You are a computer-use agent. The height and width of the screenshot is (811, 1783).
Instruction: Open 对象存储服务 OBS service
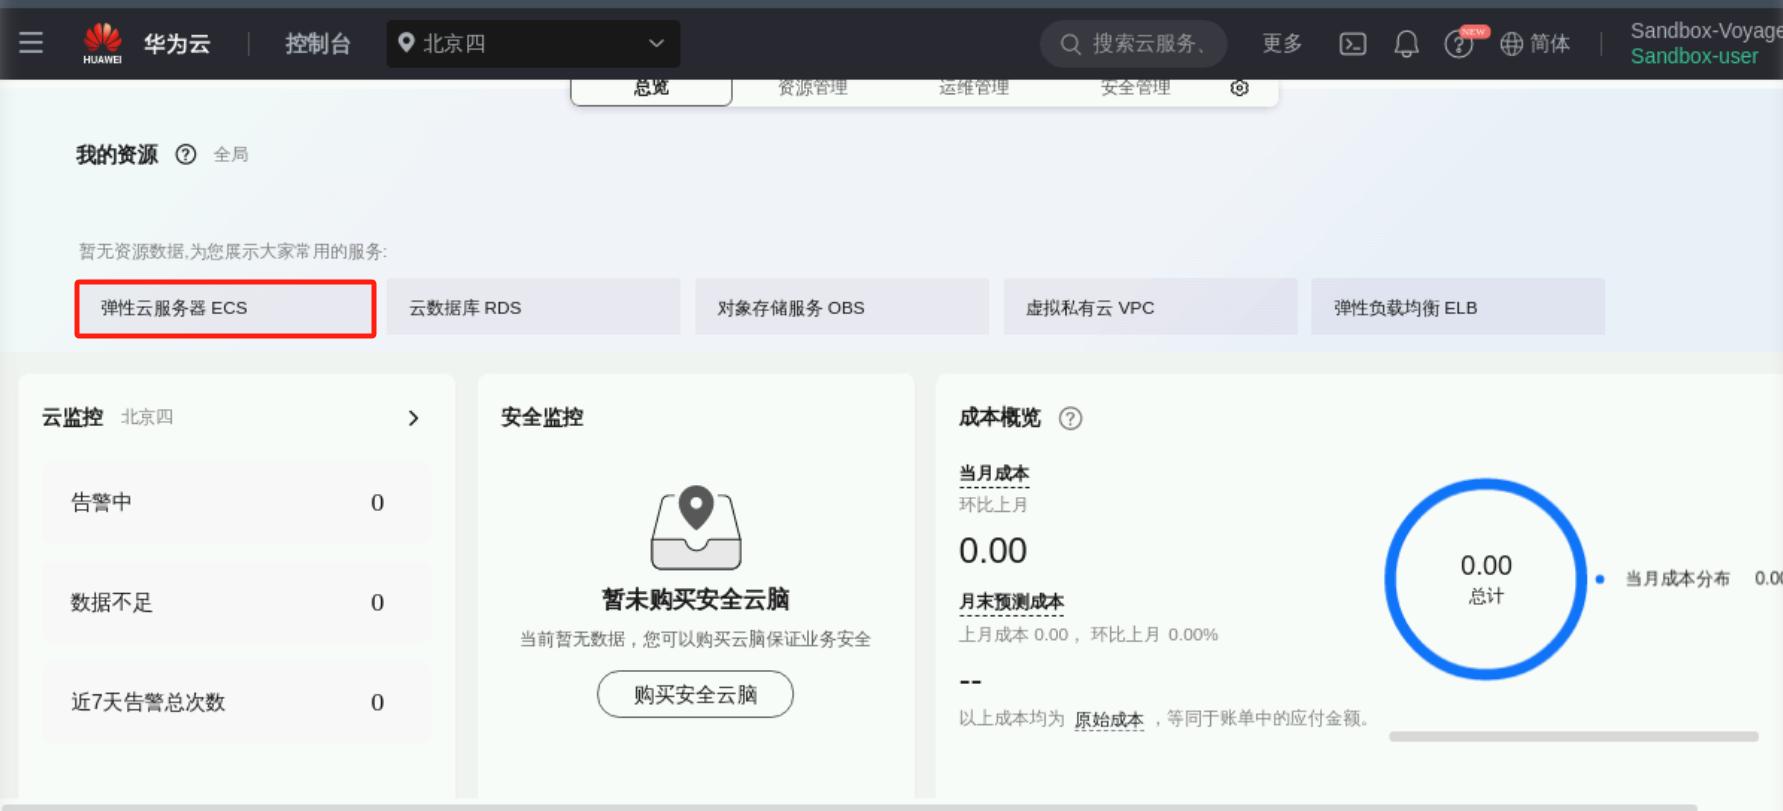tap(842, 308)
